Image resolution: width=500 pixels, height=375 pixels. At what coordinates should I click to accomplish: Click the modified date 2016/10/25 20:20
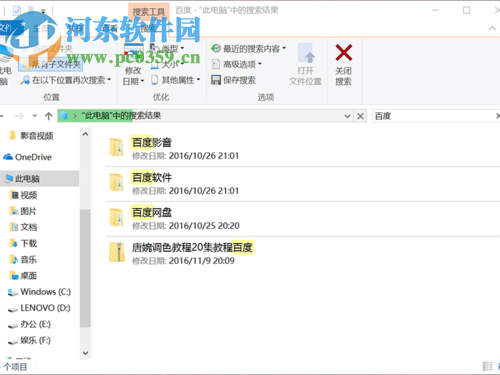point(204,226)
